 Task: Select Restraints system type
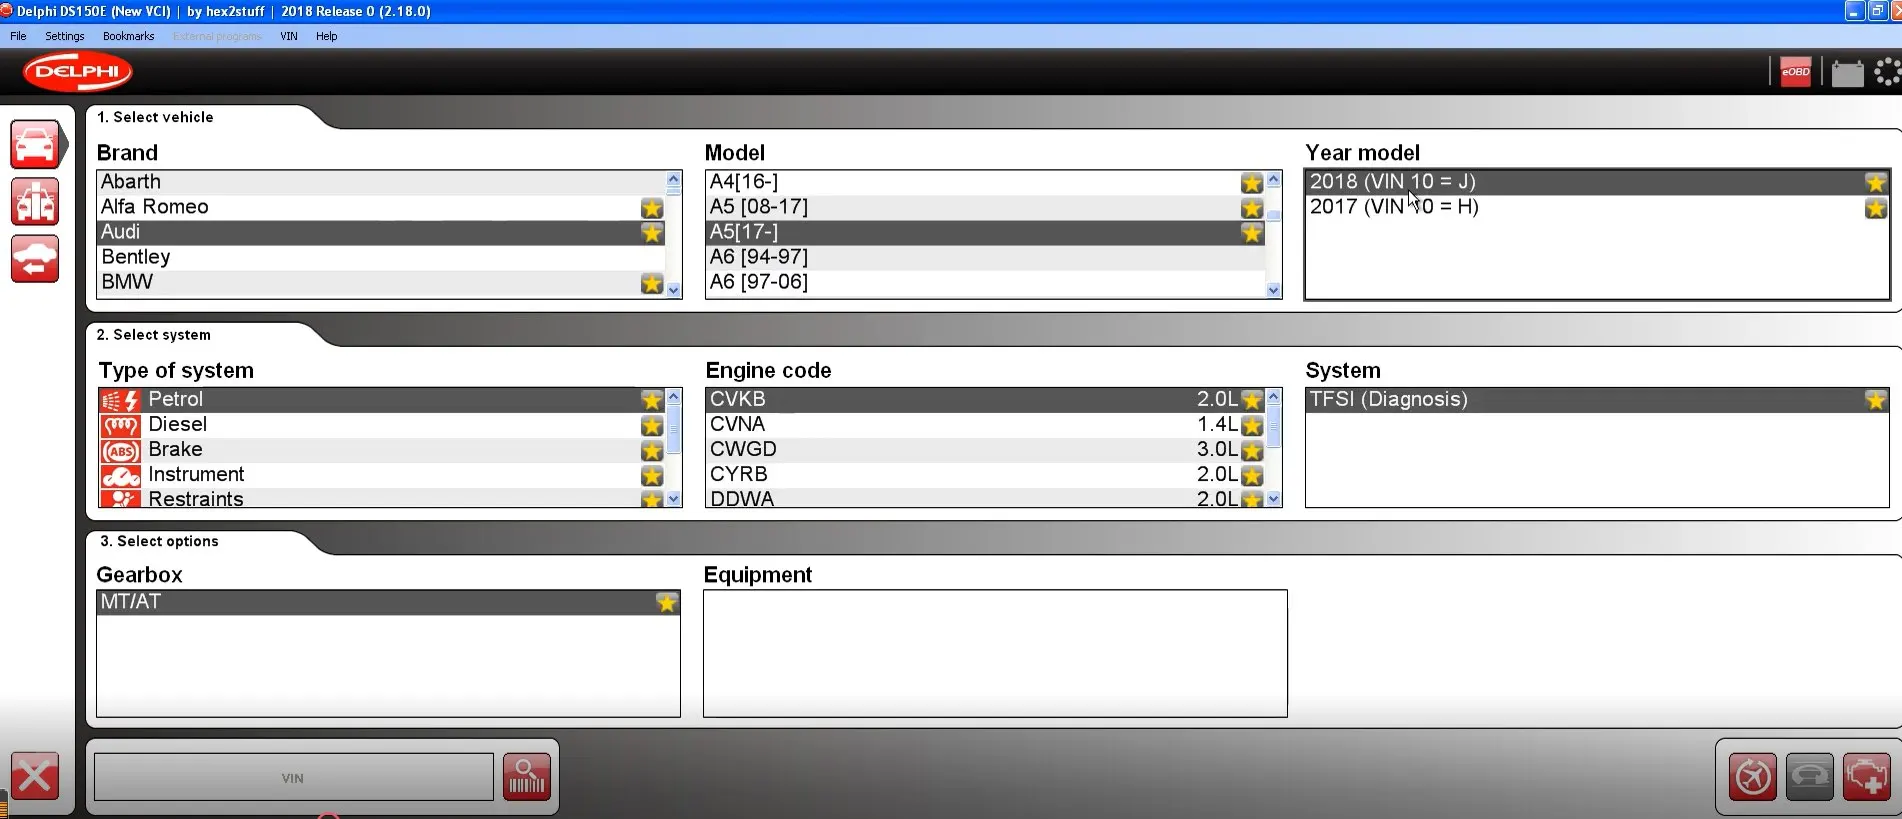381,498
